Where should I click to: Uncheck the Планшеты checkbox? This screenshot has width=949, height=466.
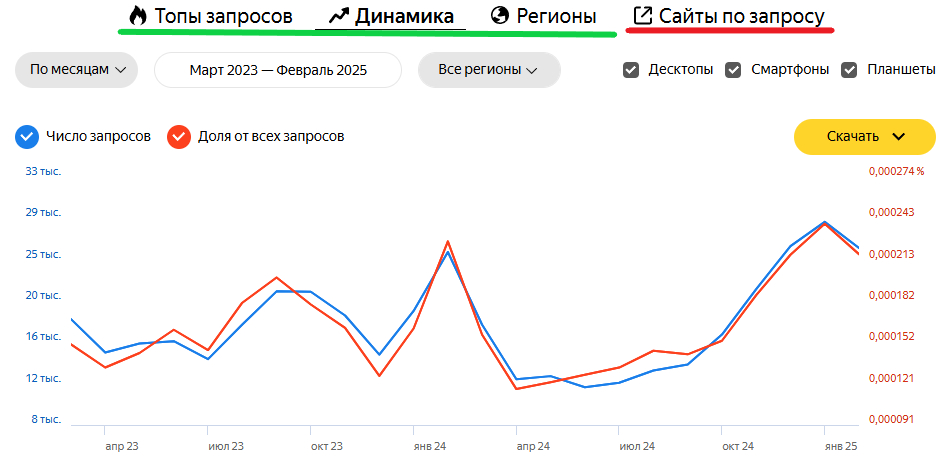click(850, 70)
